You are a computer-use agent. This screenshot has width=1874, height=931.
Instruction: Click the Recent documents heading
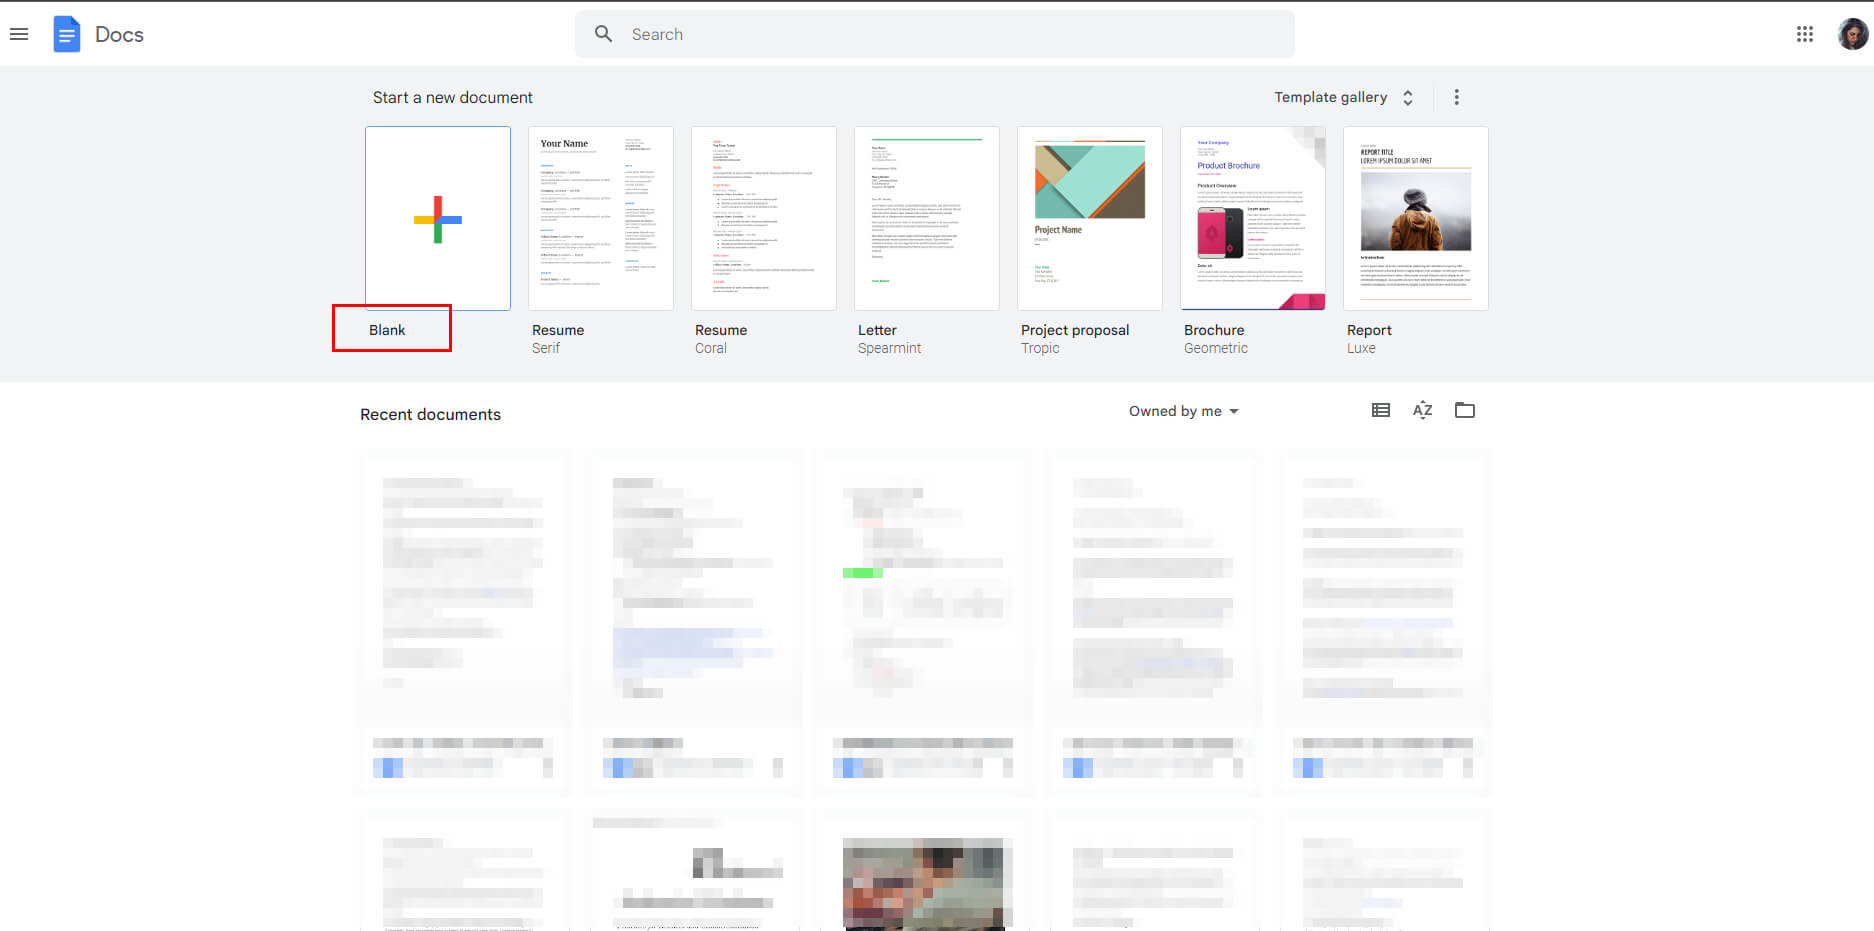coord(430,414)
